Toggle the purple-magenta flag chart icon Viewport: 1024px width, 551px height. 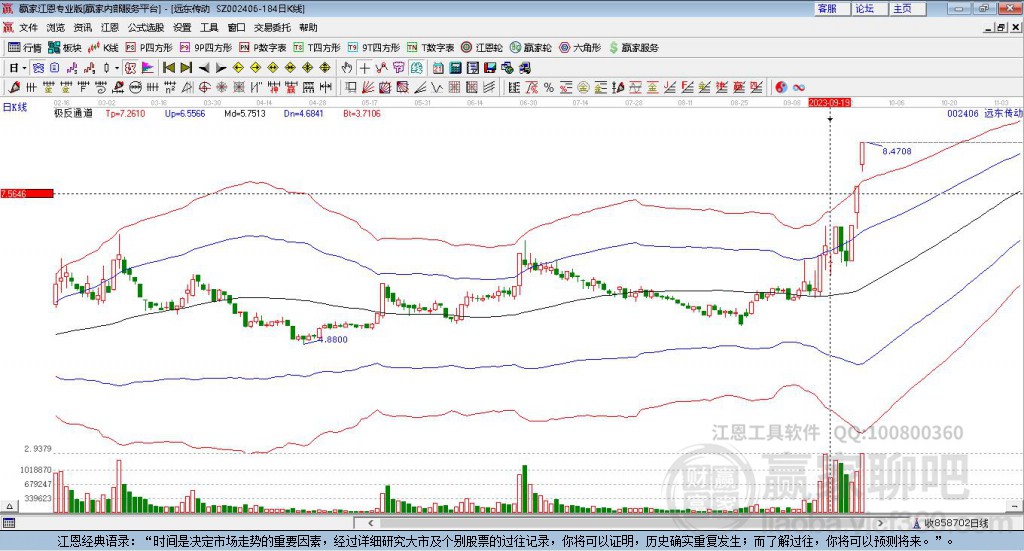148,68
